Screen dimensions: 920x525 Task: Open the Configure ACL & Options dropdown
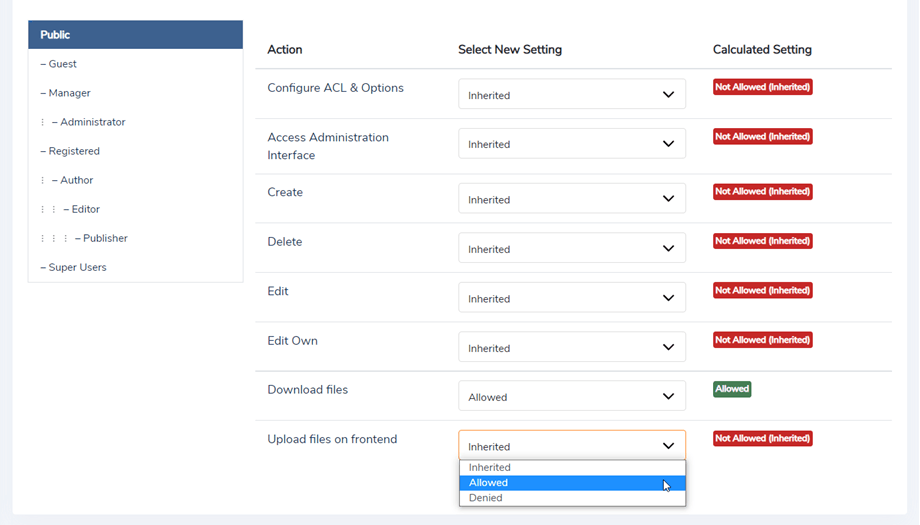pyautogui.click(x=571, y=95)
